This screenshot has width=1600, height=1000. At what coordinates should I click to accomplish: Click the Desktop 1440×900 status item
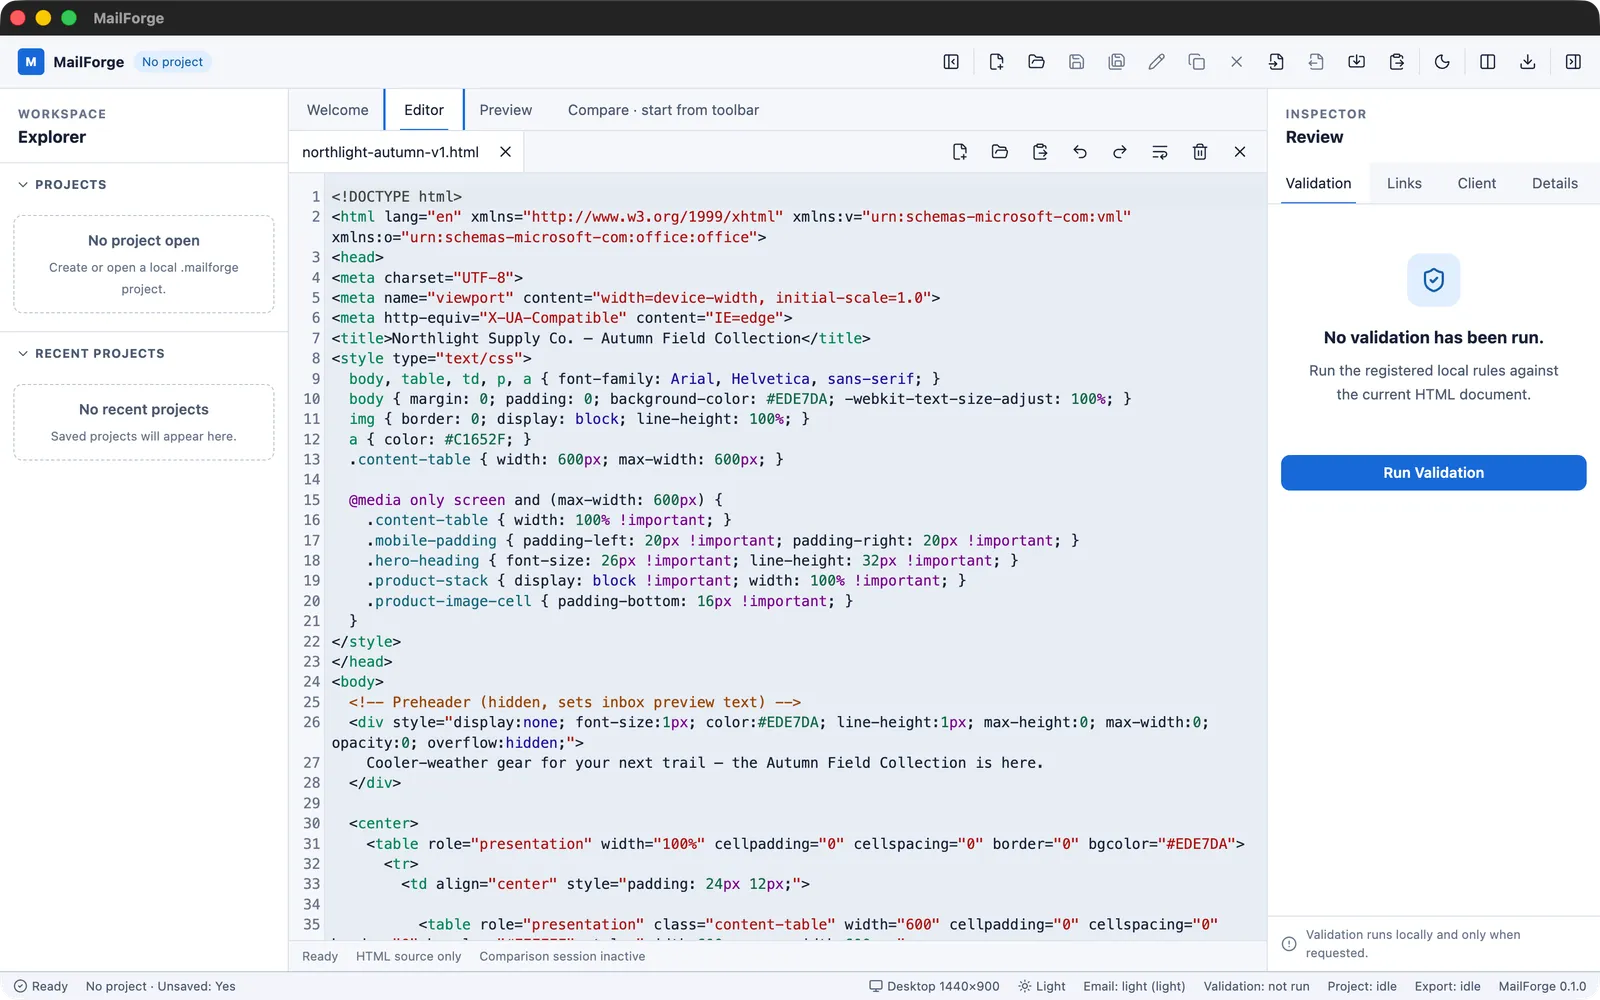(x=934, y=986)
